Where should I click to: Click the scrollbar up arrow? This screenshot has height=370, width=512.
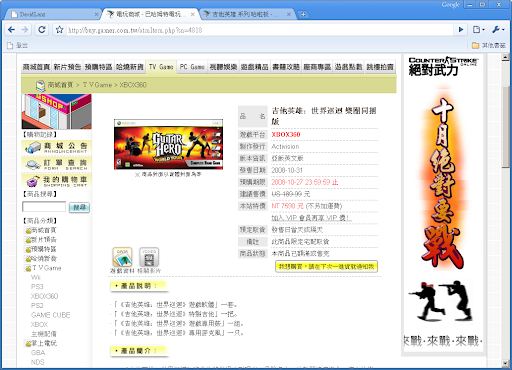(506, 58)
